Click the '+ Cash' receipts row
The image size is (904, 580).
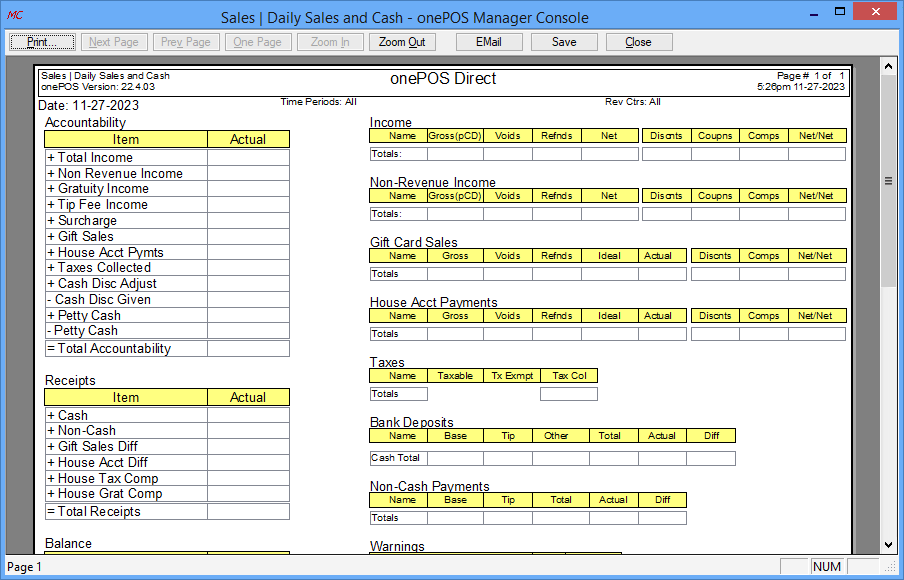pos(167,415)
